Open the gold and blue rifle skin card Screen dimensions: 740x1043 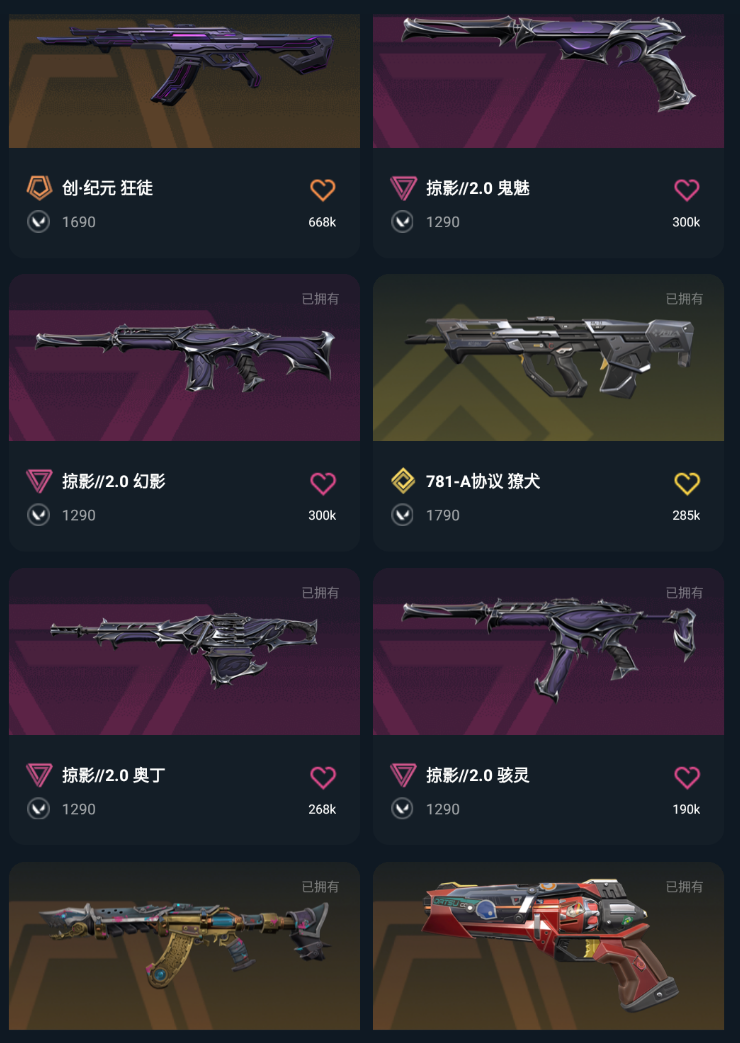(184, 947)
